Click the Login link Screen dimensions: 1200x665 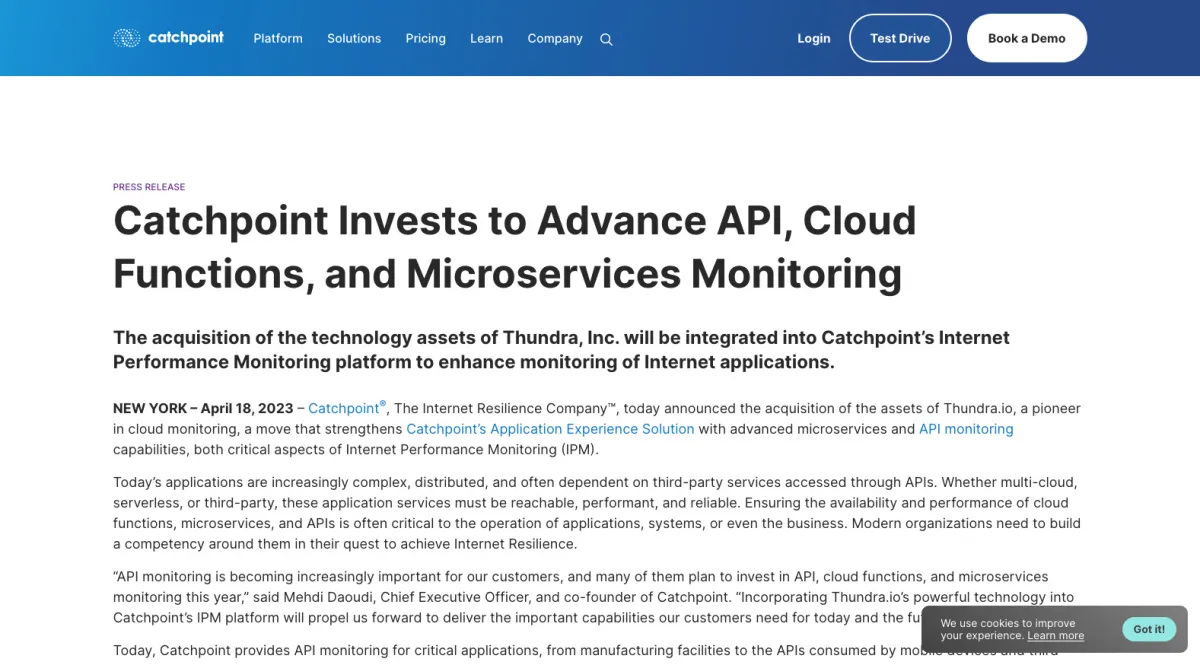(x=814, y=38)
